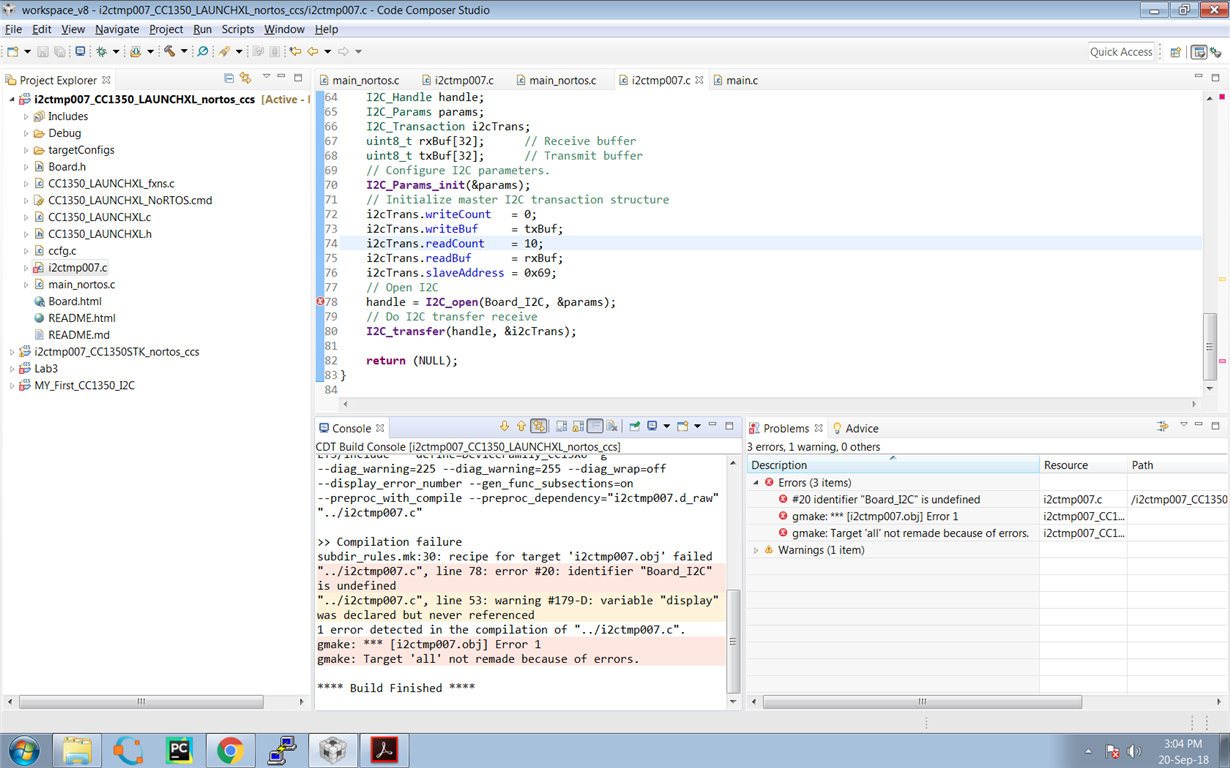Switch to the main.c editor tab
Screen dimensions: 1230x768
734,80
